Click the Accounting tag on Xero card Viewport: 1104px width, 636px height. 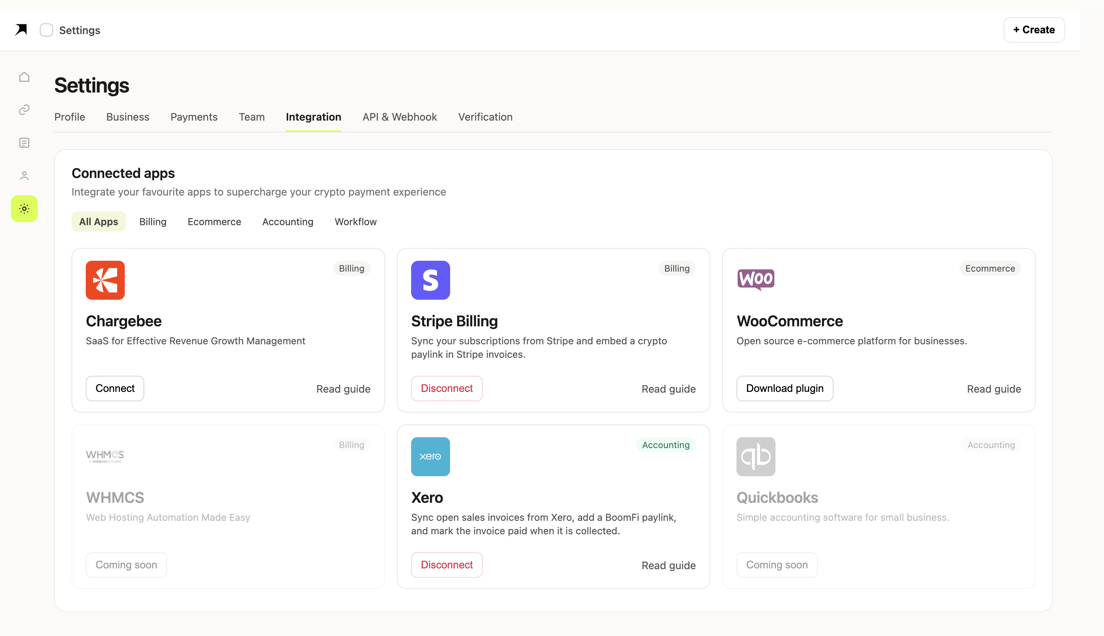665,445
